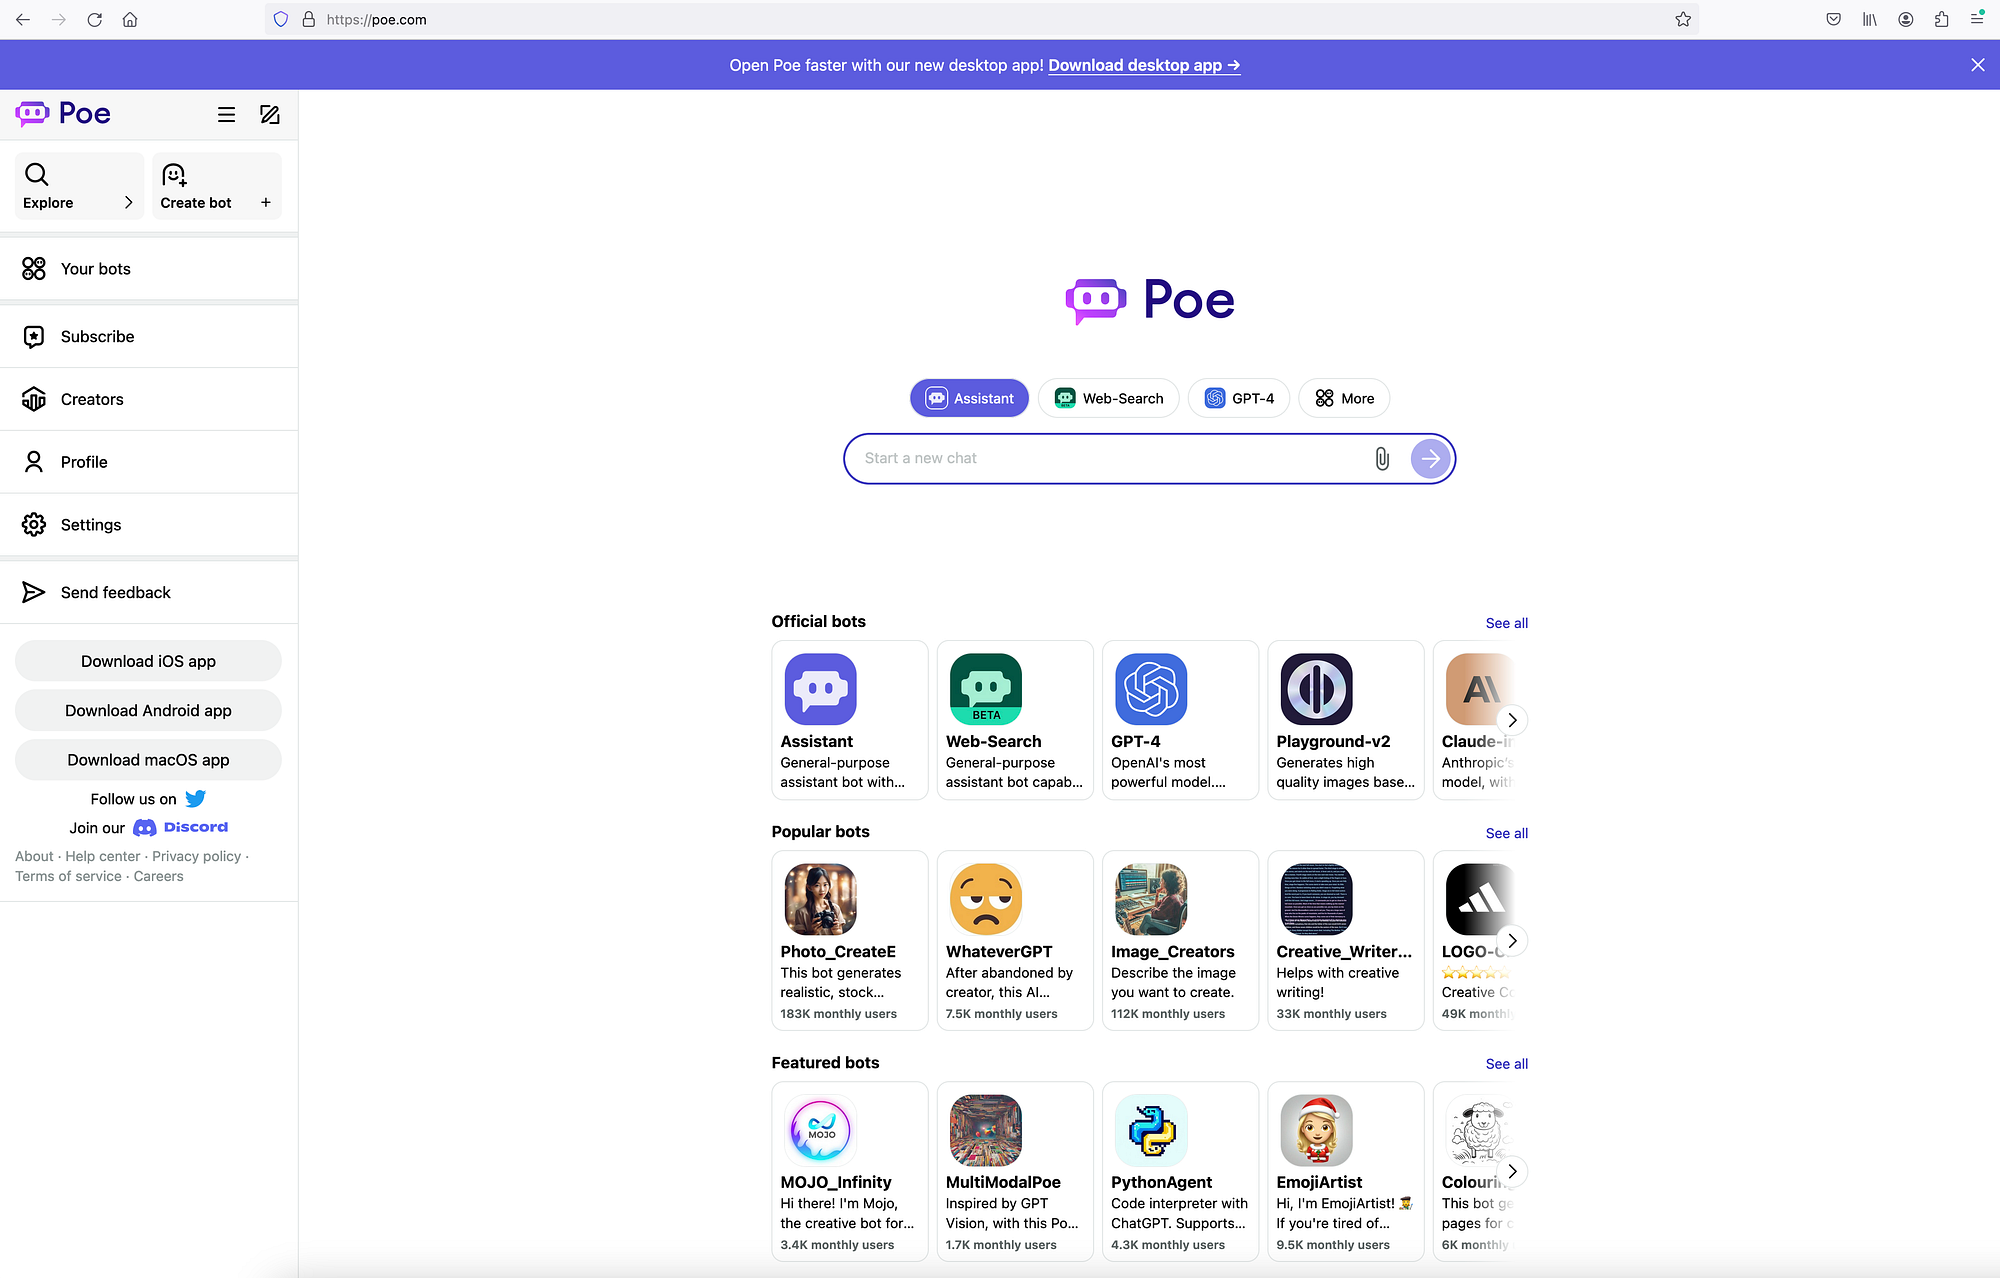Open Terms of service link
This screenshot has width=2000, height=1278.
(68, 877)
